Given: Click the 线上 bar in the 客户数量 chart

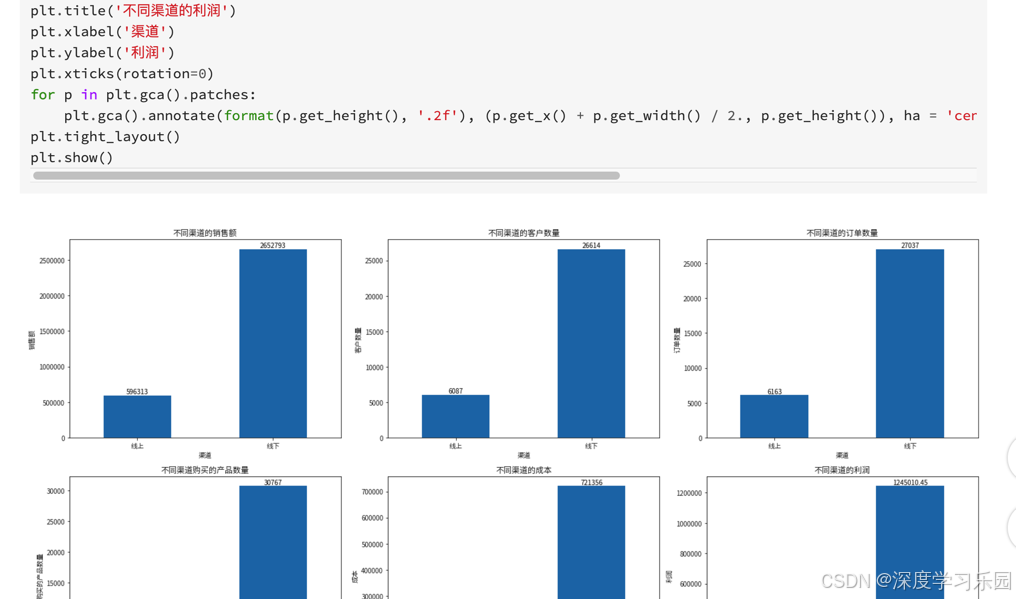Looking at the screenshot, I should (456, 416).
